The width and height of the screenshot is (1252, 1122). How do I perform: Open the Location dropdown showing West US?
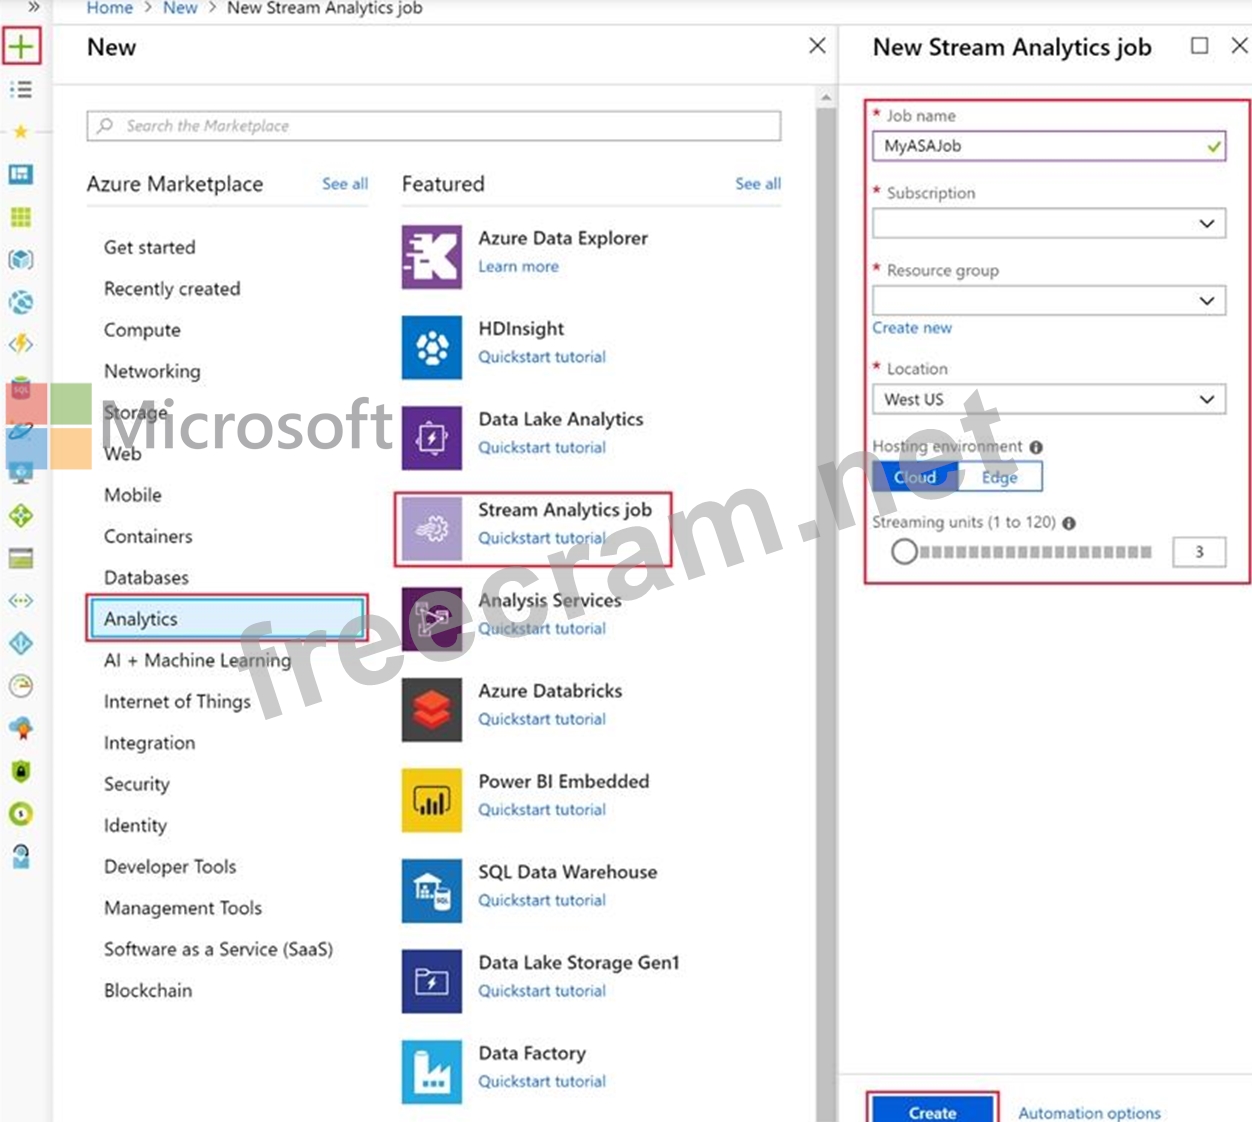pos(1049,399)
